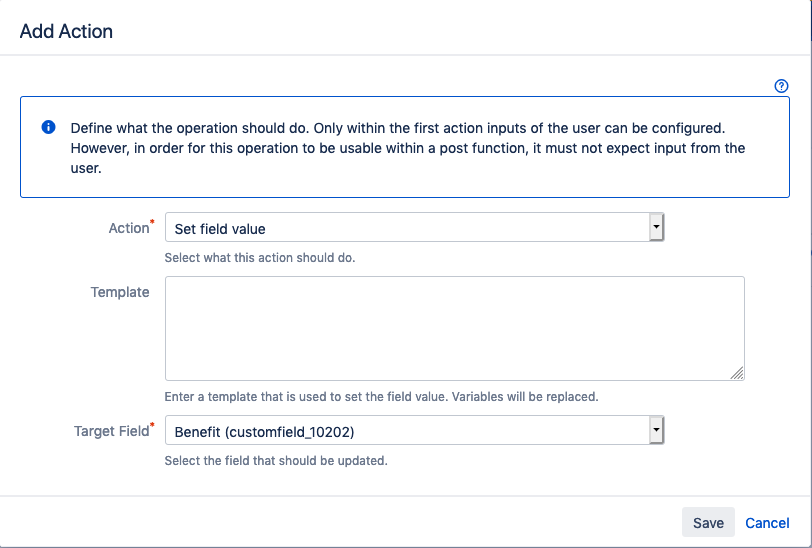Click the hint 'Select the field that should be updated'
Image resolution: width=812 pixels, height=548 pixels.
[x=275, y=461]
